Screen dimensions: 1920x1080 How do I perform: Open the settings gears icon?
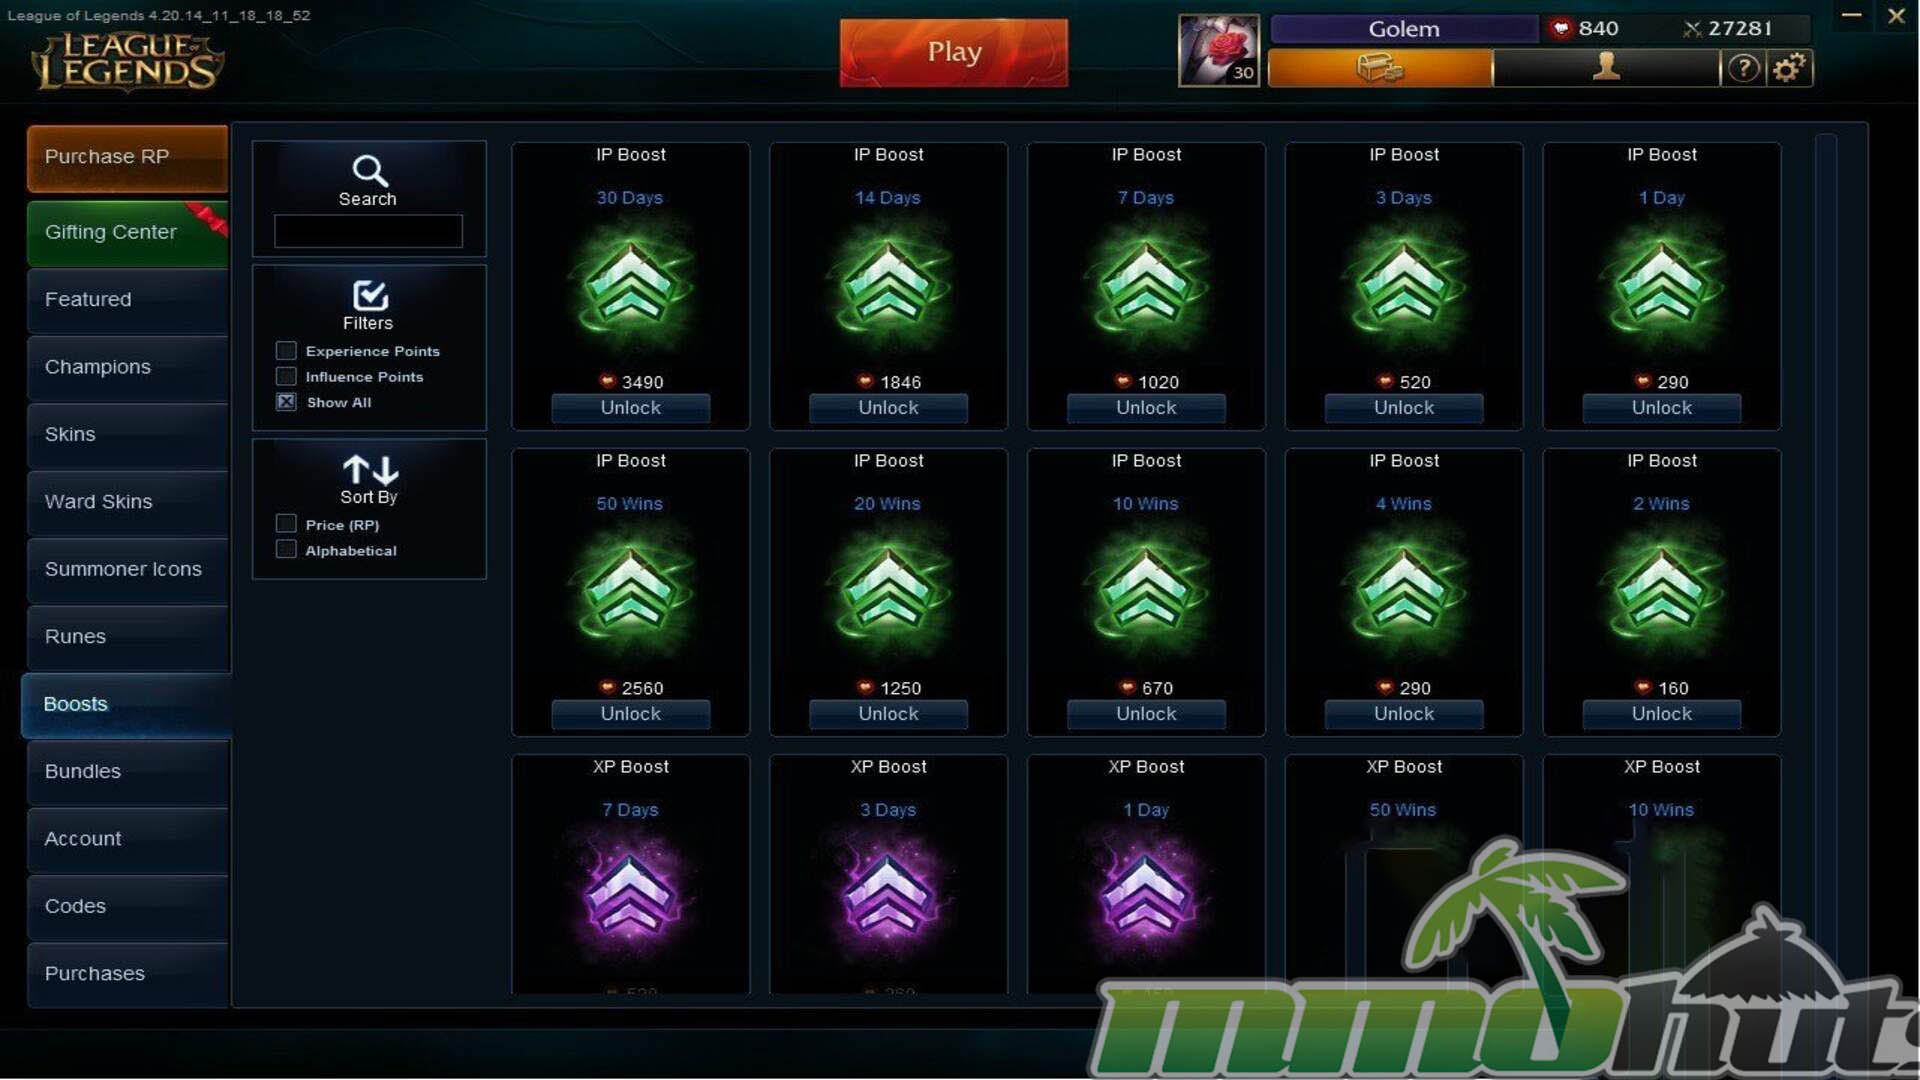tap(1789, 68)
